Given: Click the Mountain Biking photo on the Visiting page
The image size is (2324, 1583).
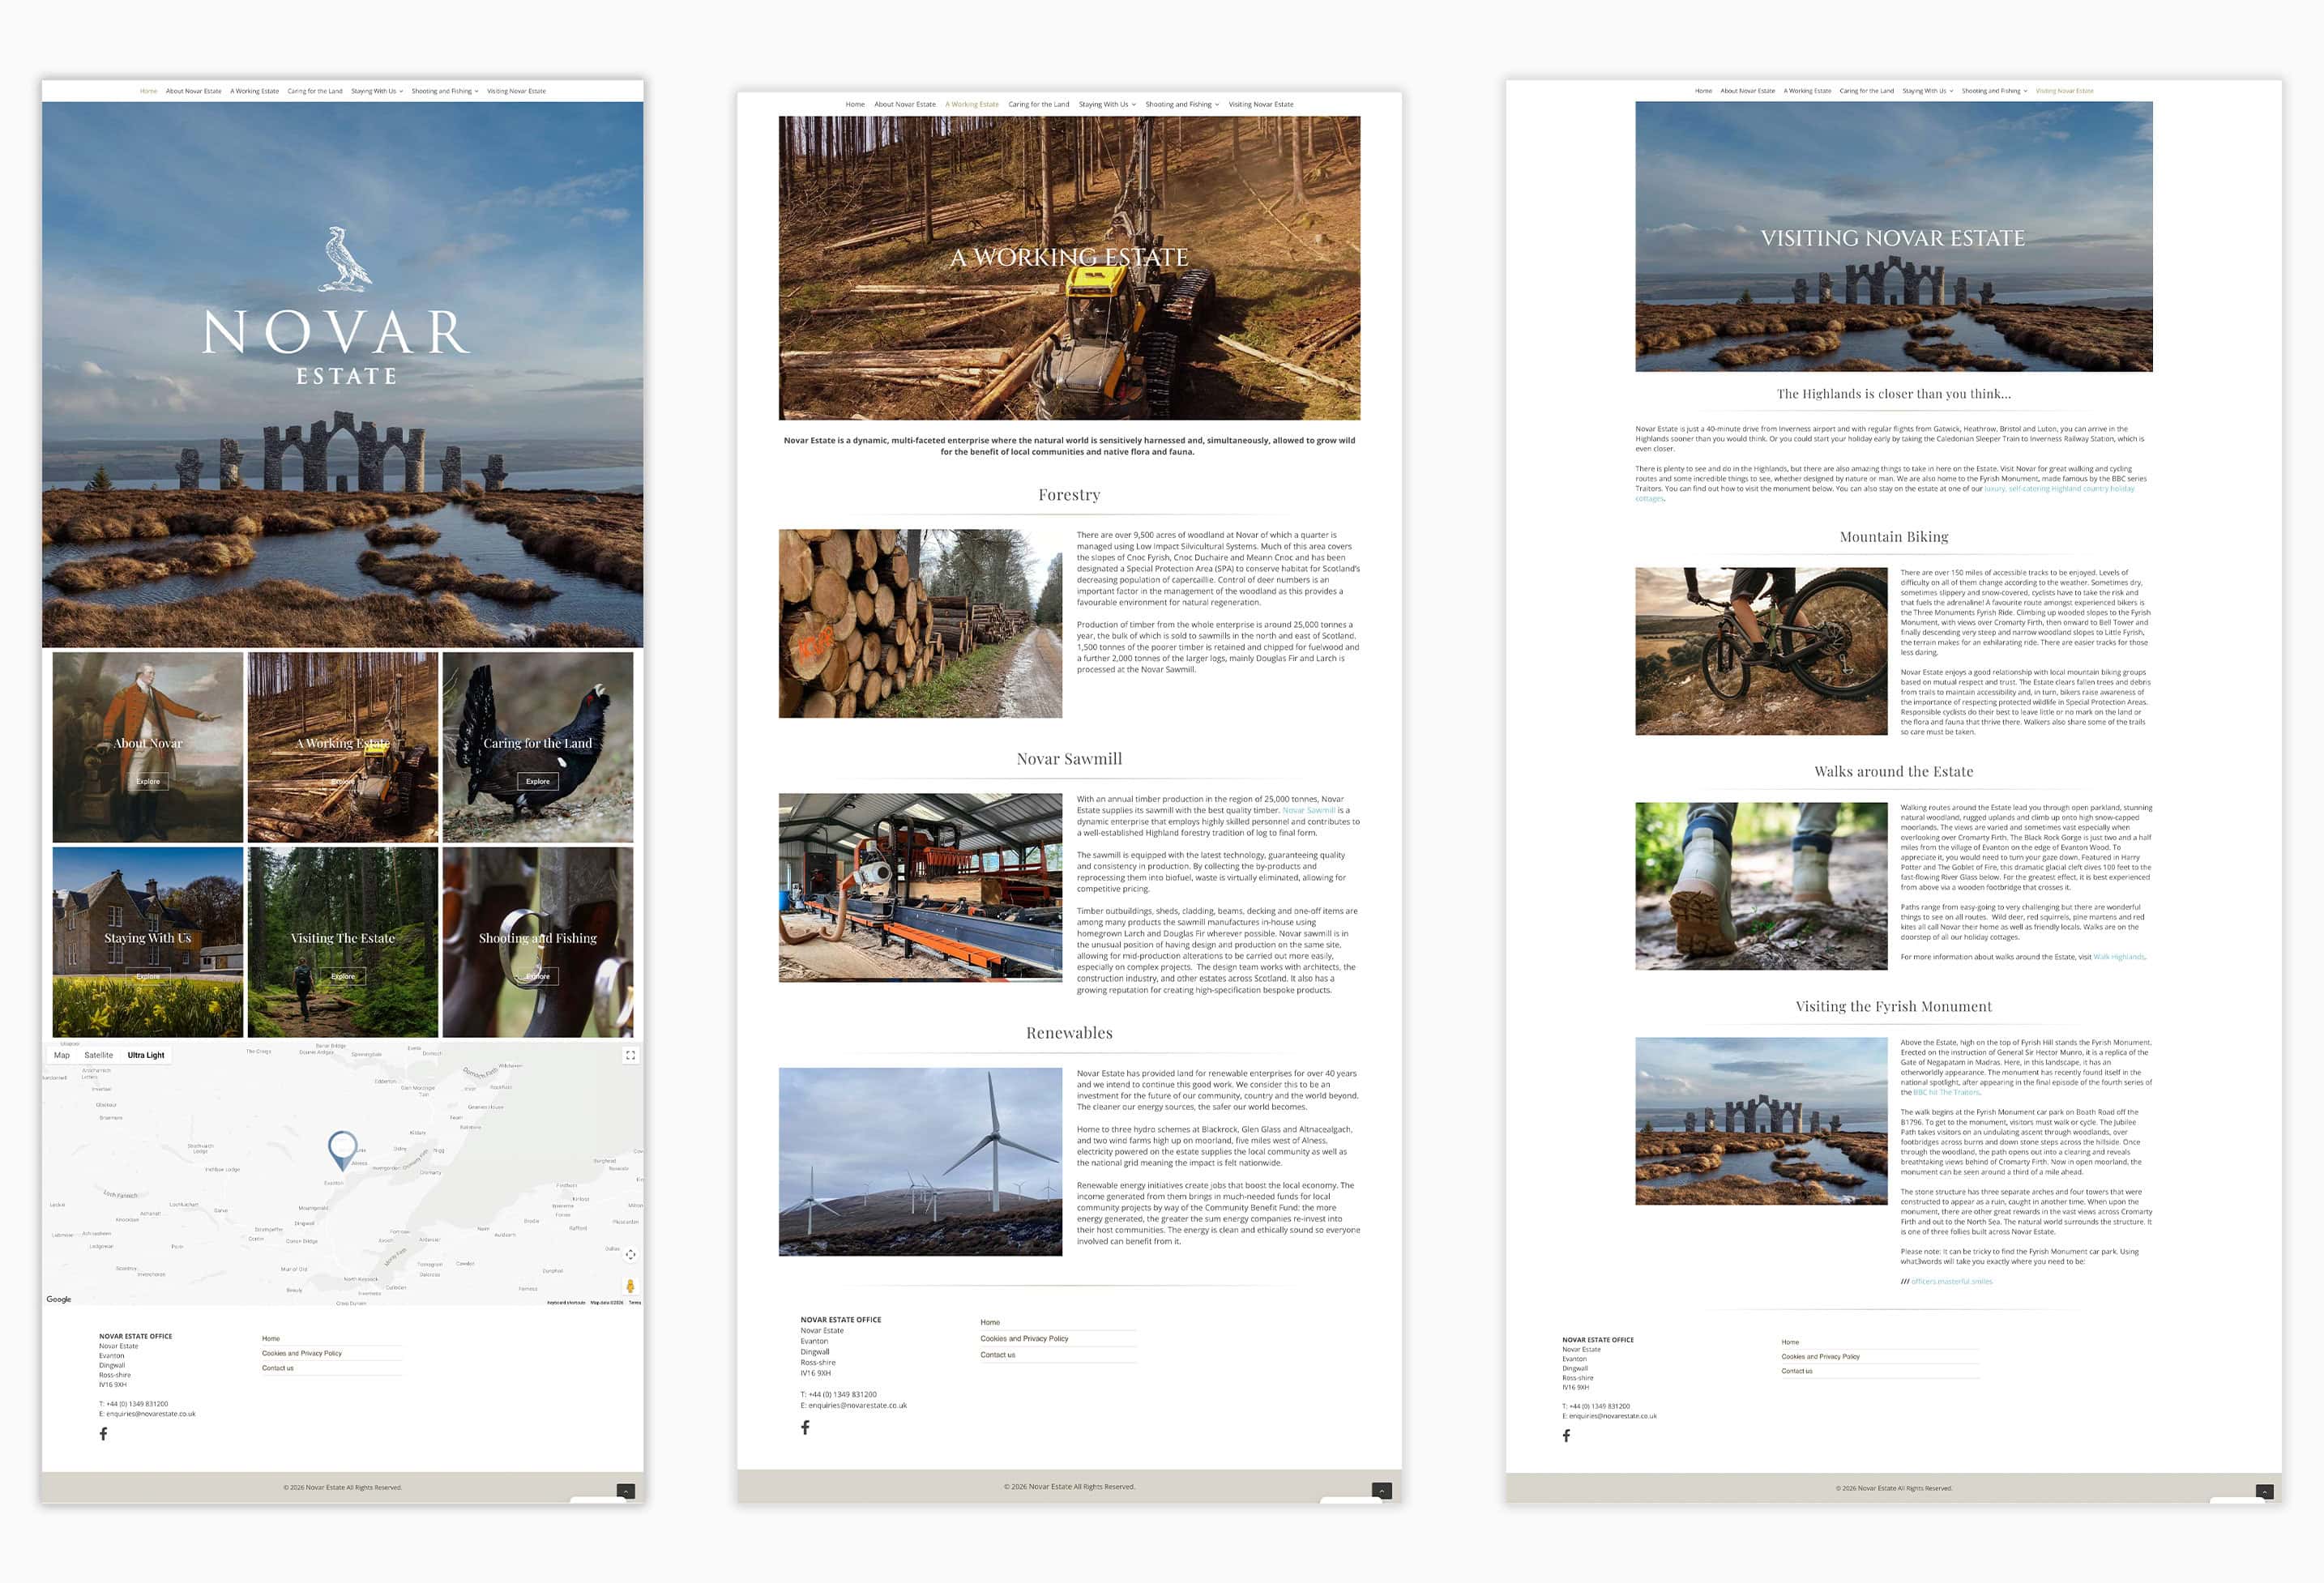Looking at the screenshot, I should click(1761, 651).
